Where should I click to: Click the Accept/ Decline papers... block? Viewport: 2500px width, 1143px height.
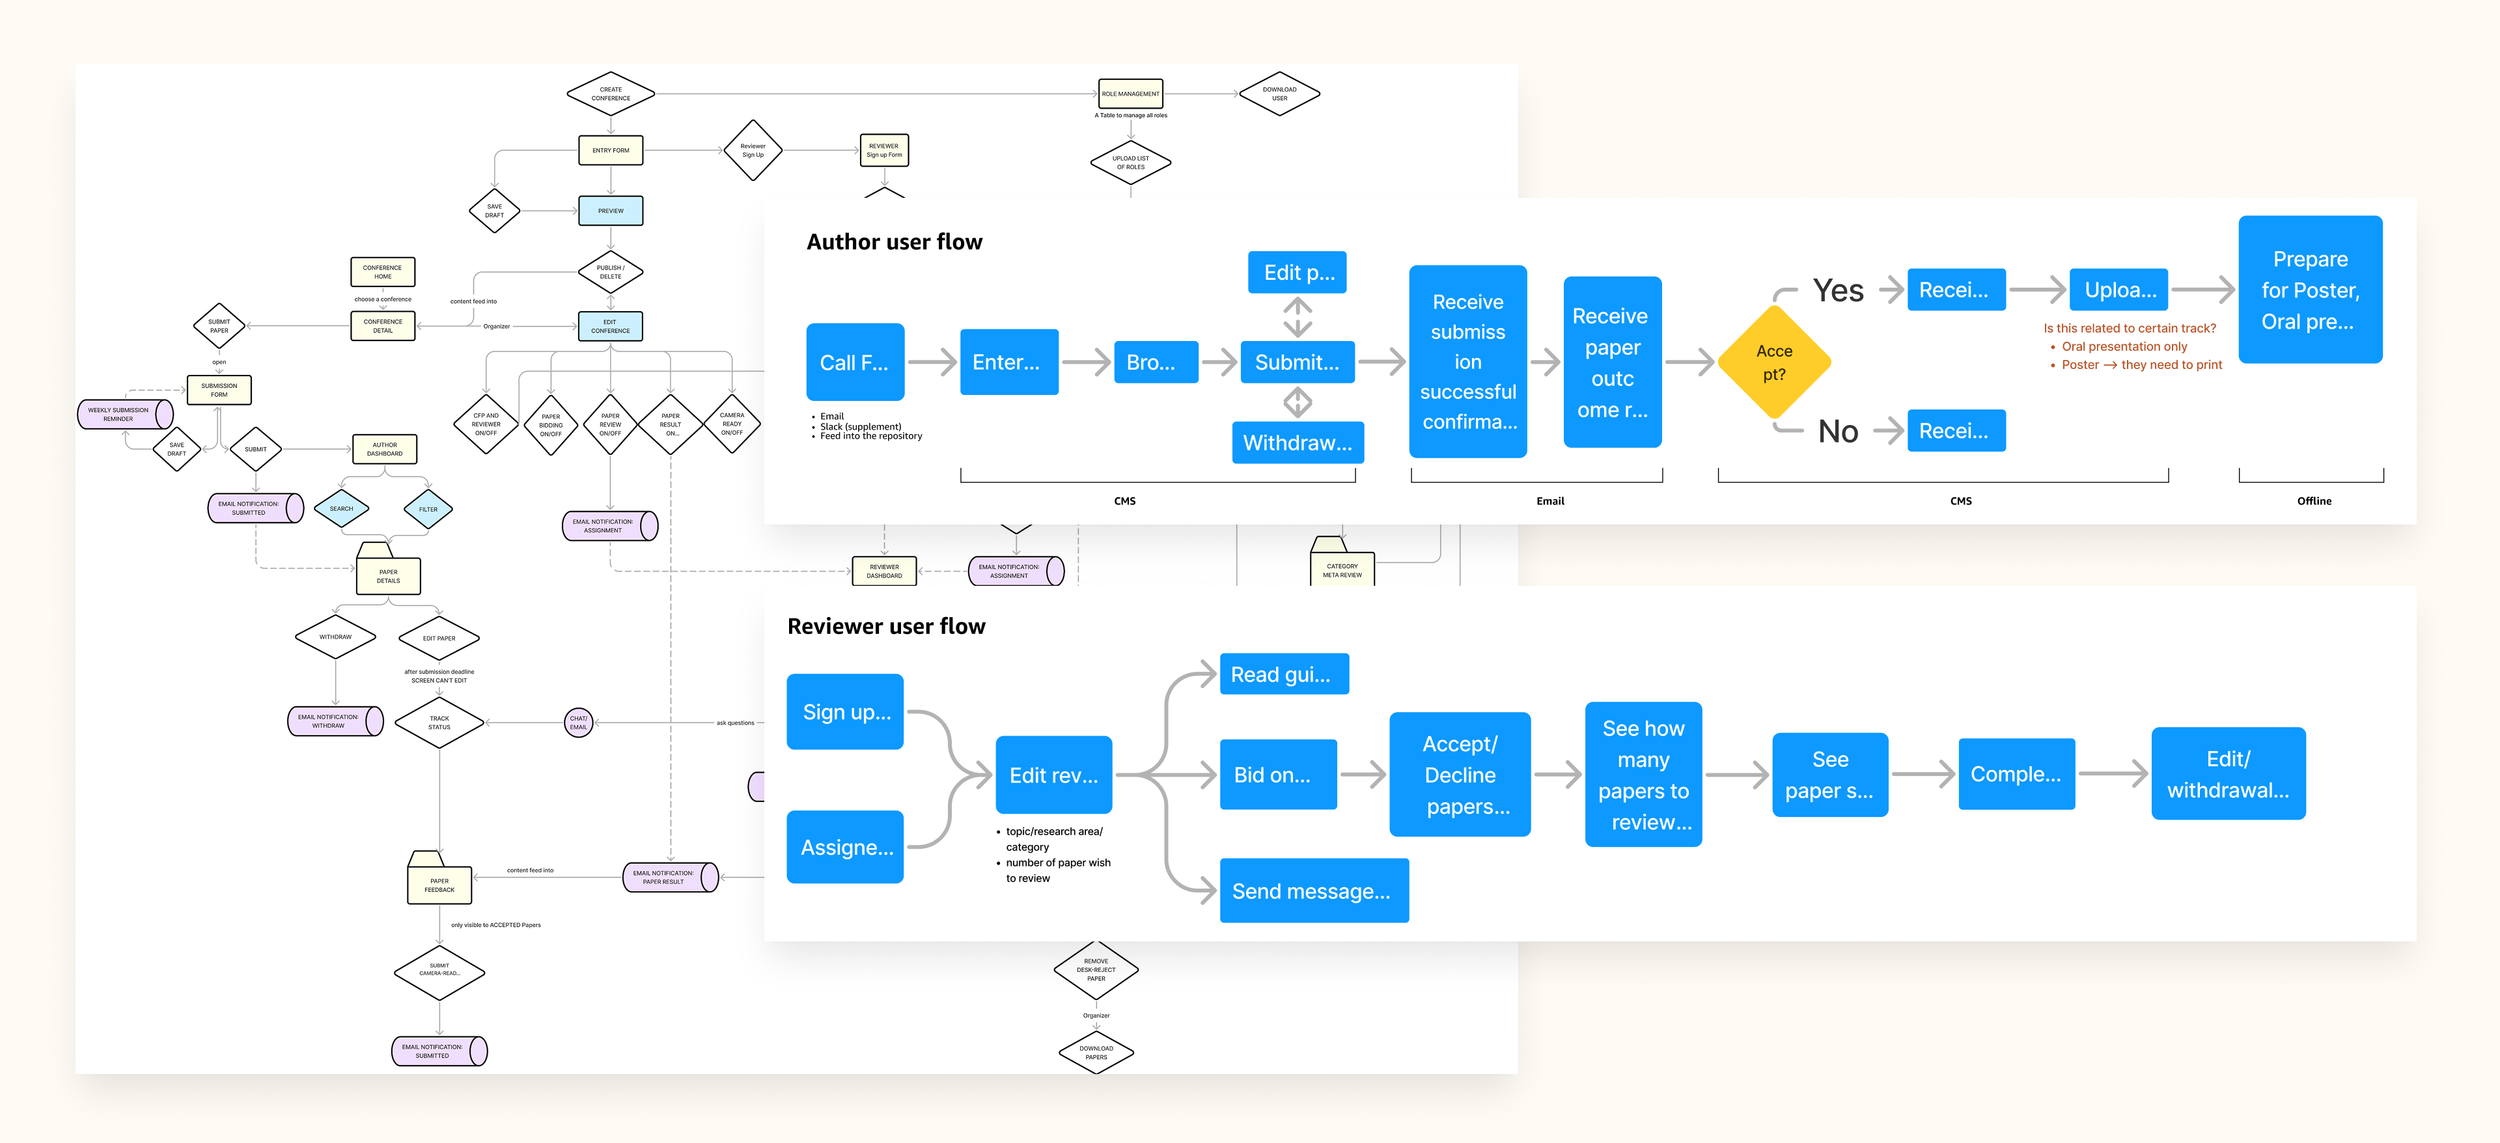1459,775
